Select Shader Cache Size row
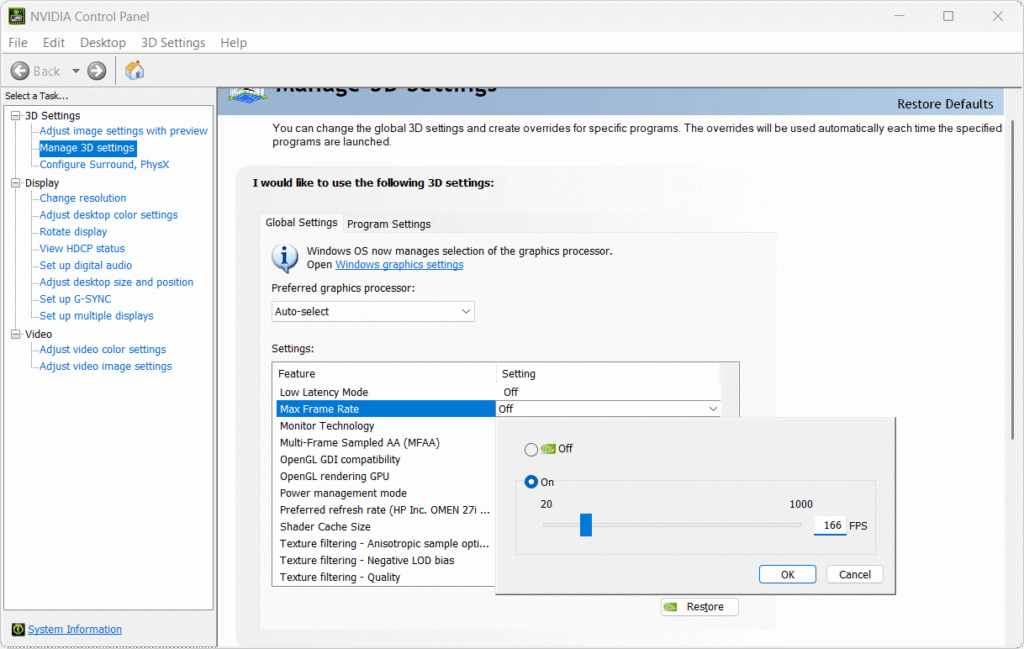This screenshot has width=1024, height=649. tap(385, 527)
